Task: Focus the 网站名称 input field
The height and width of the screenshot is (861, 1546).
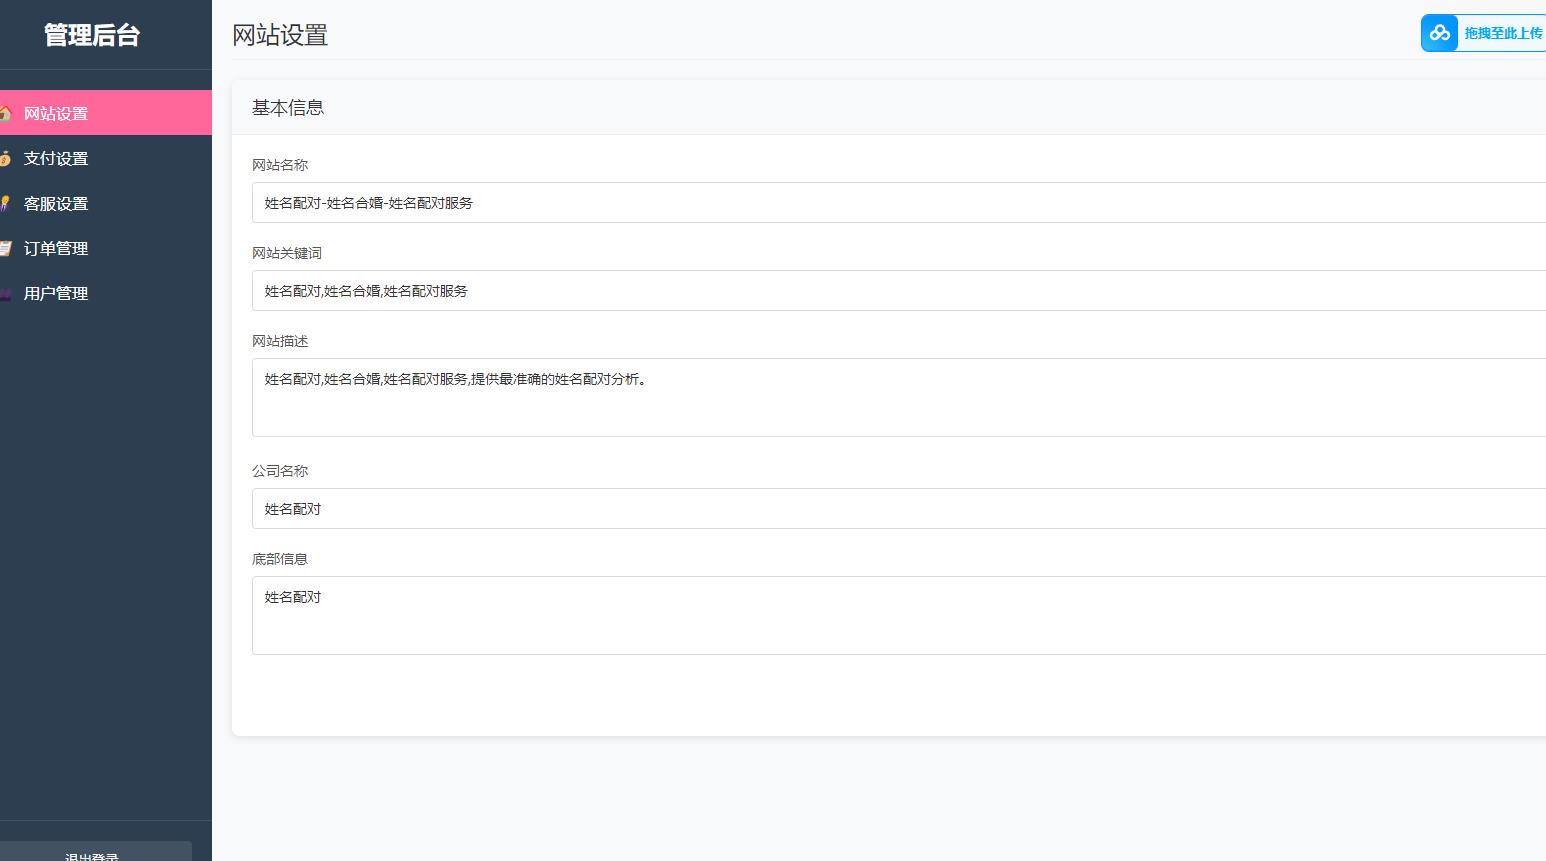Action: tap(898, 203)
